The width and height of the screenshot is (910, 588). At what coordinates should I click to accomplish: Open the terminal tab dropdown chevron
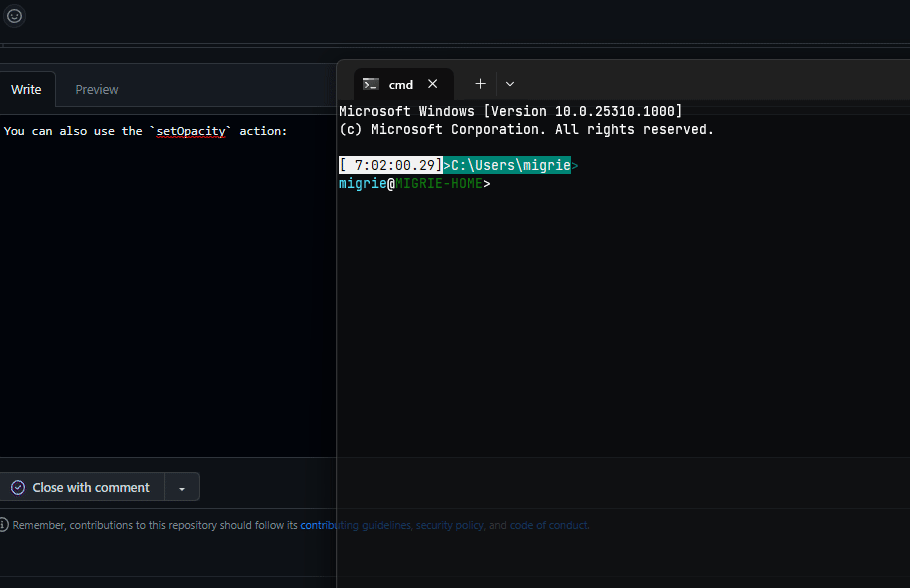pos(510,84)
